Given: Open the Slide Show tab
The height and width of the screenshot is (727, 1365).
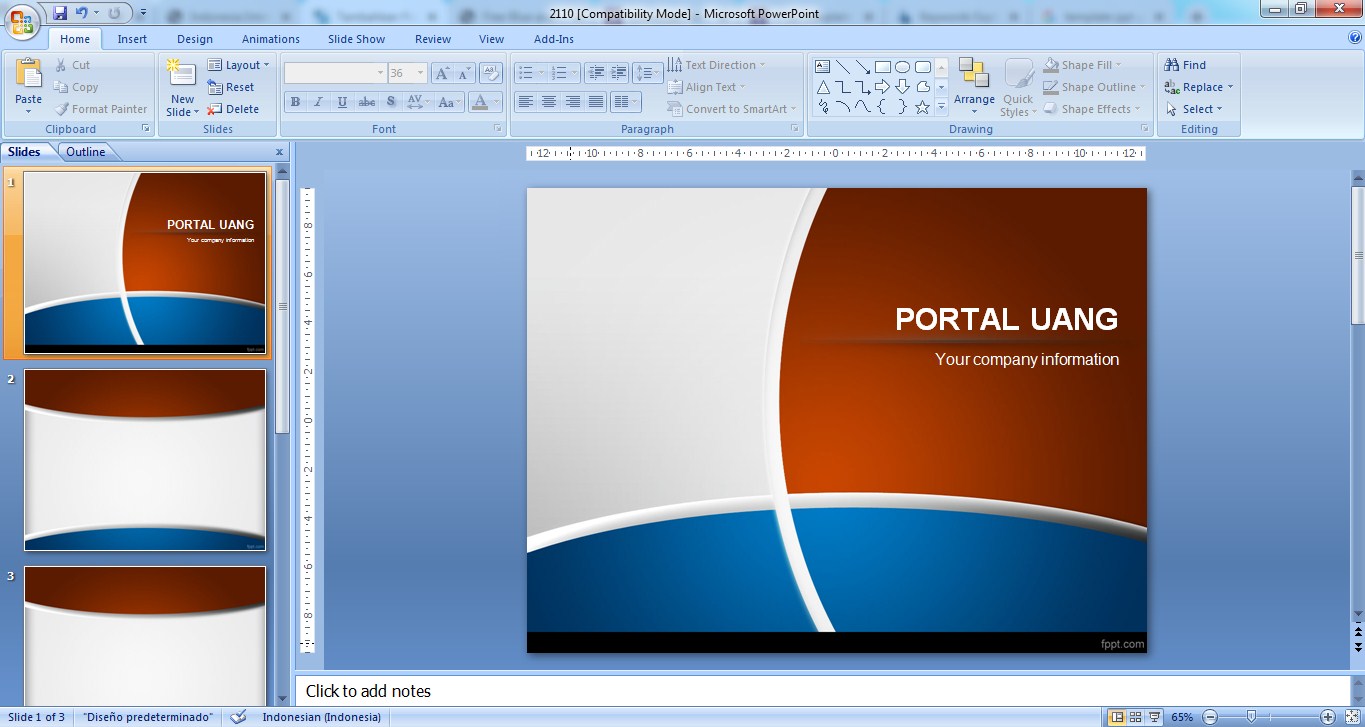Looking at the screenshot, I should [x=357, y=39].
